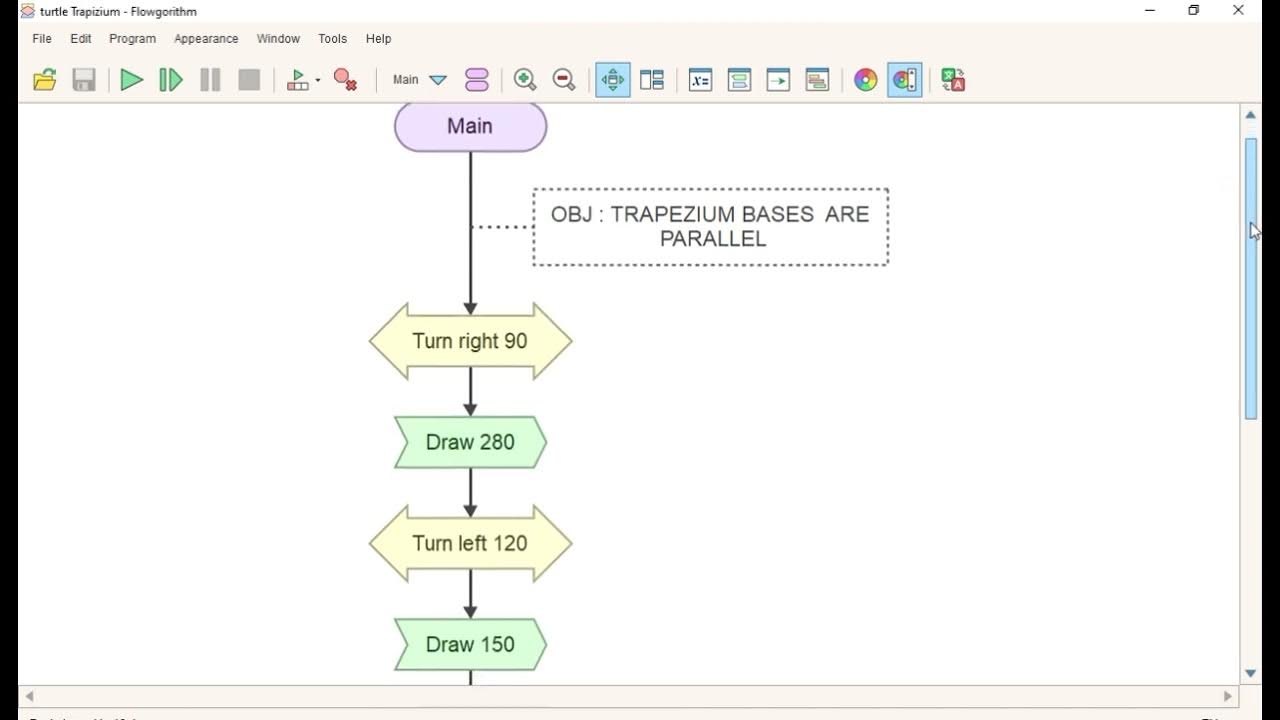Click the run speed icon

point(298,80)
